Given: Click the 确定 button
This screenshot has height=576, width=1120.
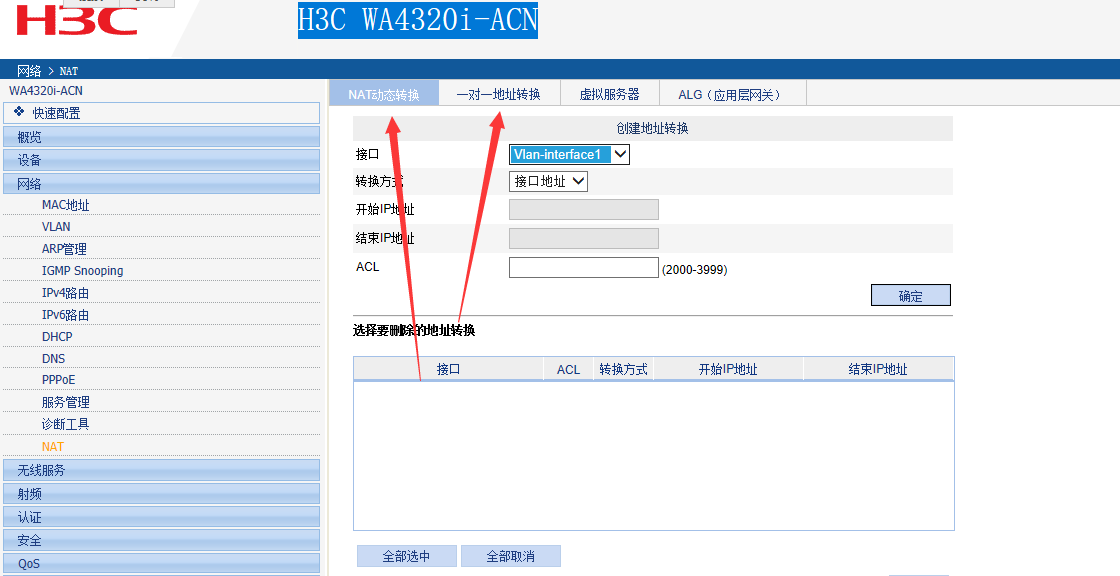Looking at the screenshot, I should pos(911,296).
